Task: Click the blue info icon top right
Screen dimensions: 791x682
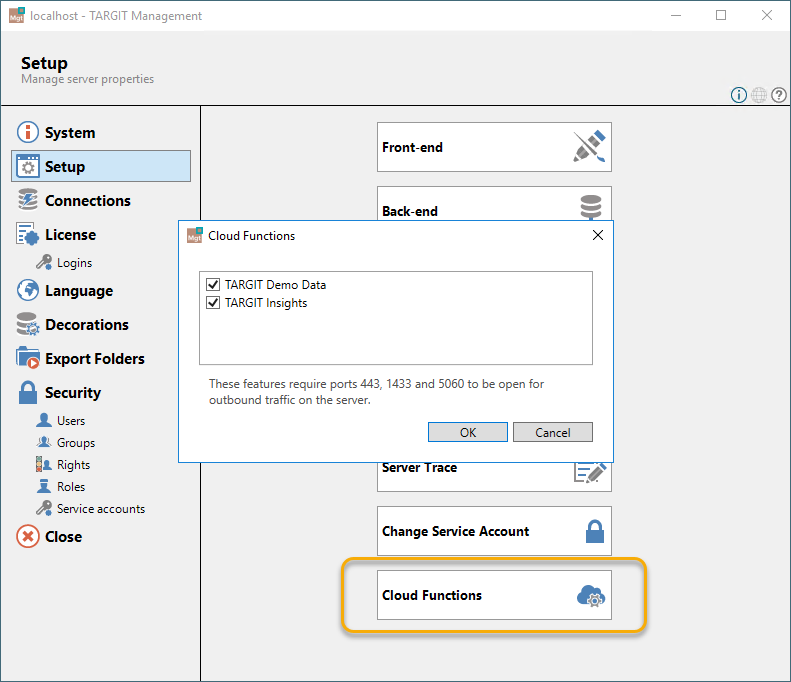Action: pos(739,95)
